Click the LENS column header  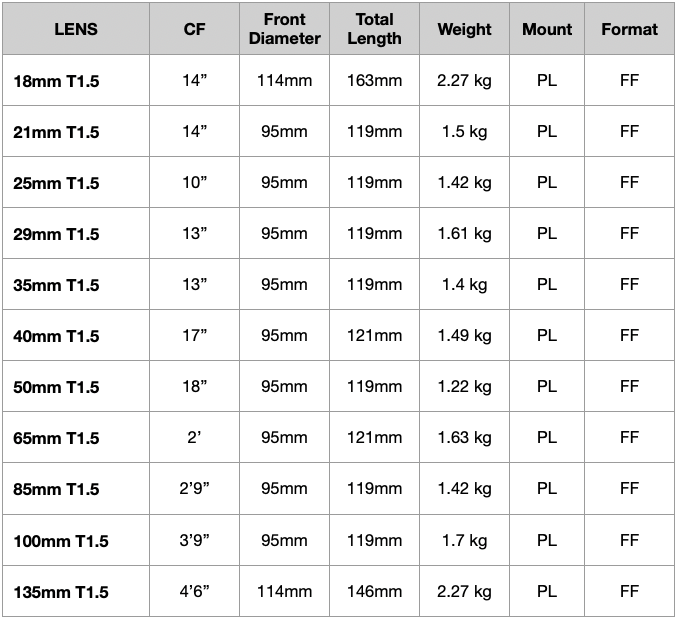click(76, 29)
